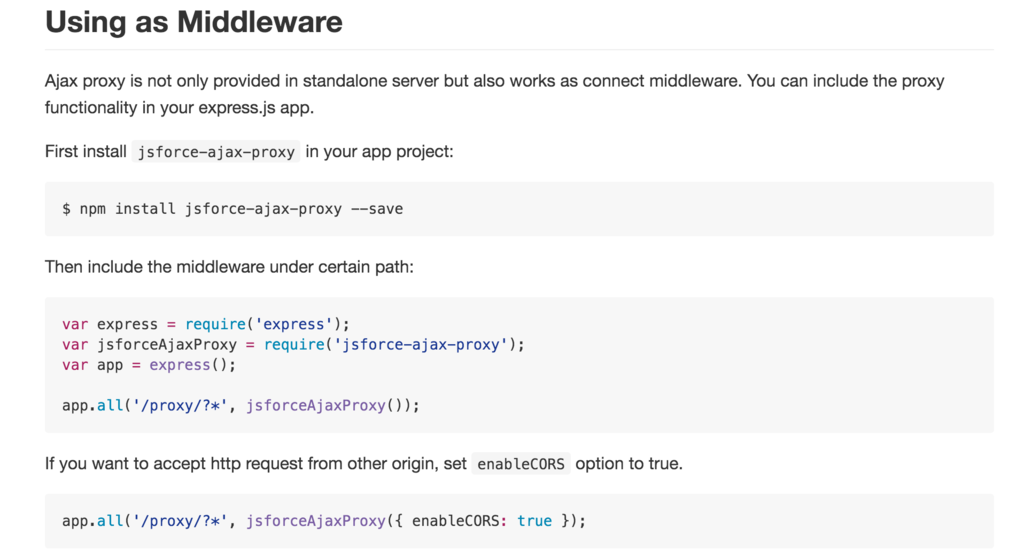
Task: Click the text 'Then include the middleware under certain path:'
Action: [229, 267]
